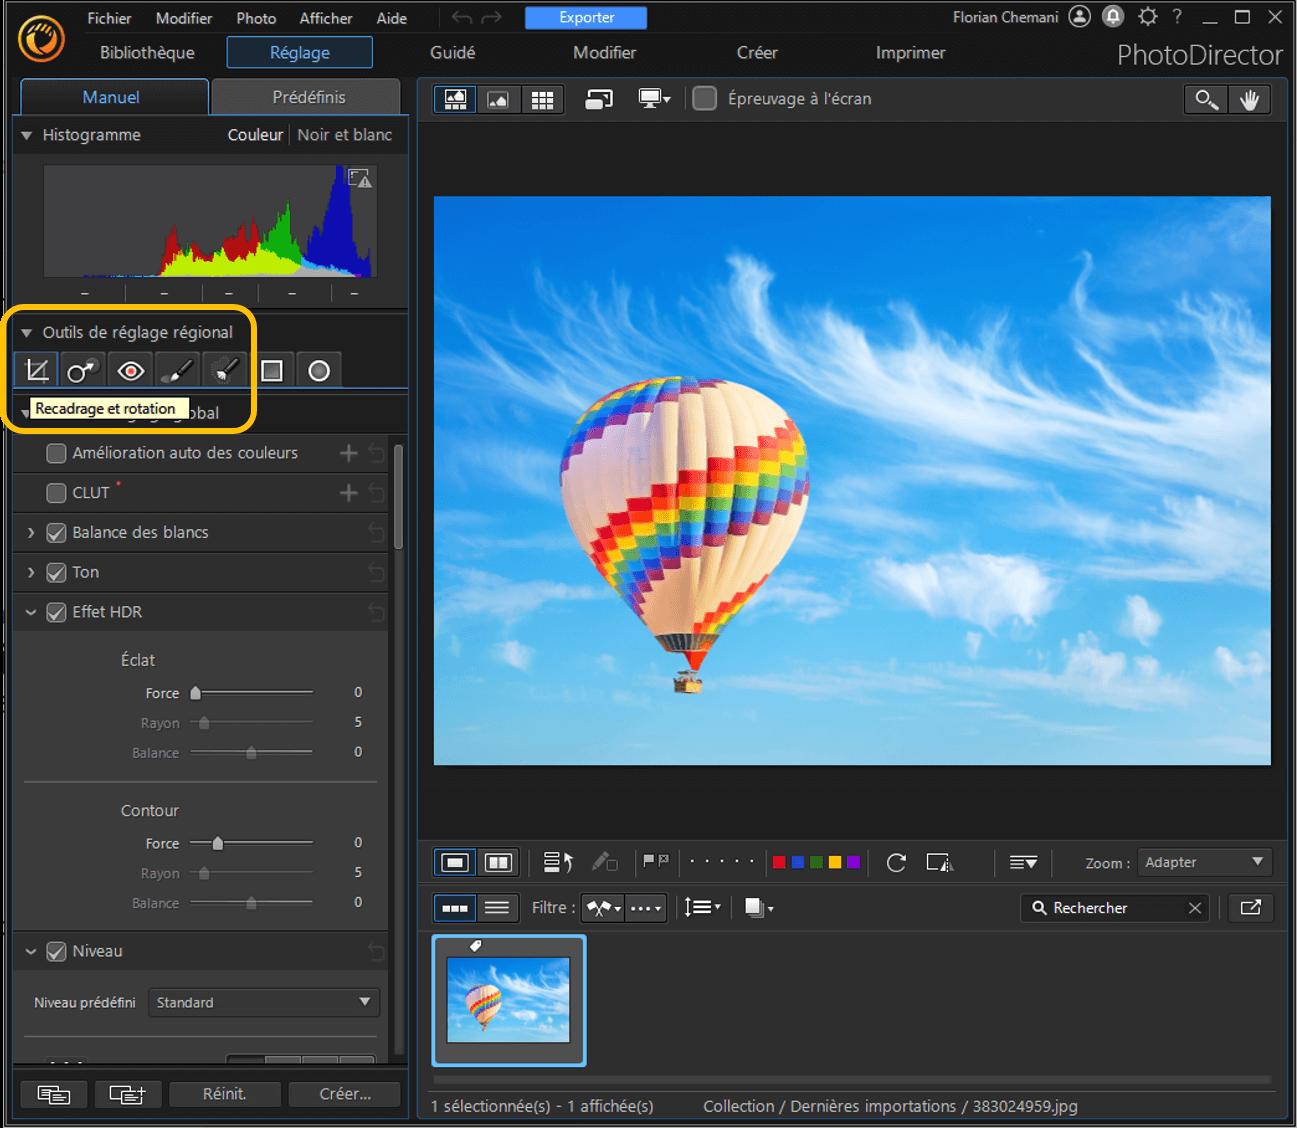Select the red-eye removal tool
The image size is (1297, 1128).
[x=130, y=371]
